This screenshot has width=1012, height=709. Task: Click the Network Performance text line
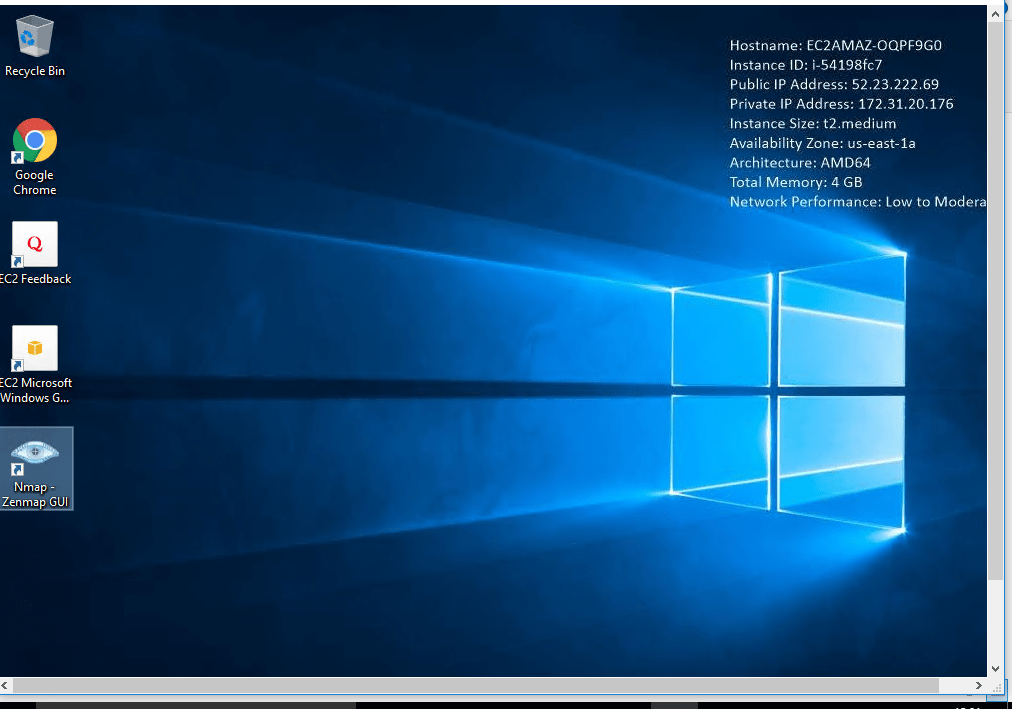click(857, 202)
